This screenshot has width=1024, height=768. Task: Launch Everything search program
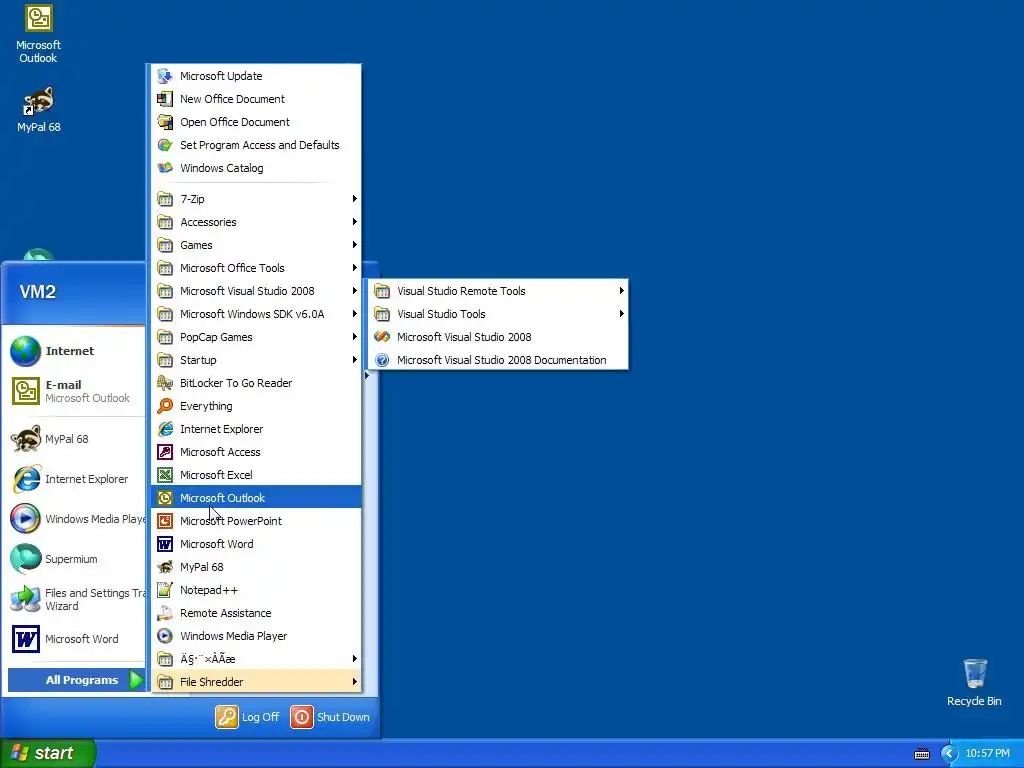[x=256, y=406]
